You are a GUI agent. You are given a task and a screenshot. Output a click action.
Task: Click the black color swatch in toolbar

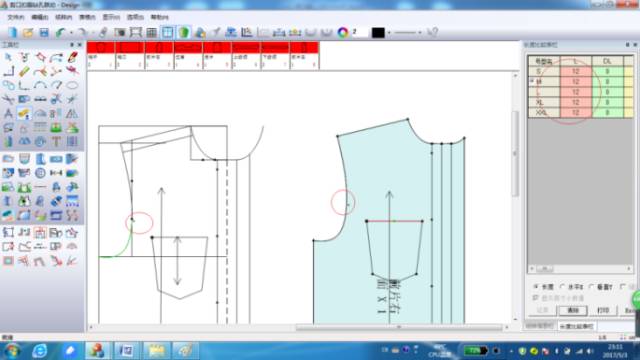click(x=378, y=33)
